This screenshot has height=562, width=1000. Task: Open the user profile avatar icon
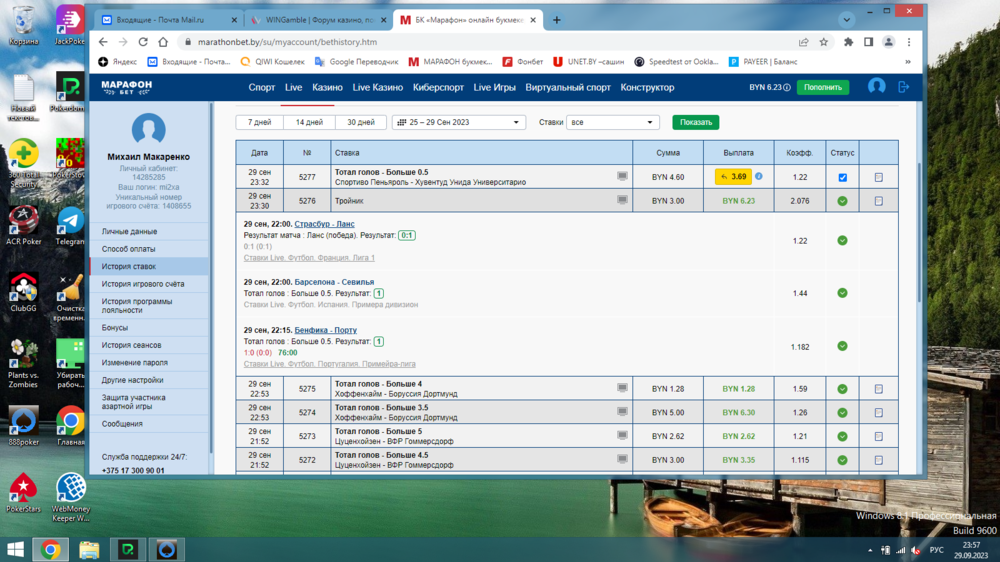point(876,87)
